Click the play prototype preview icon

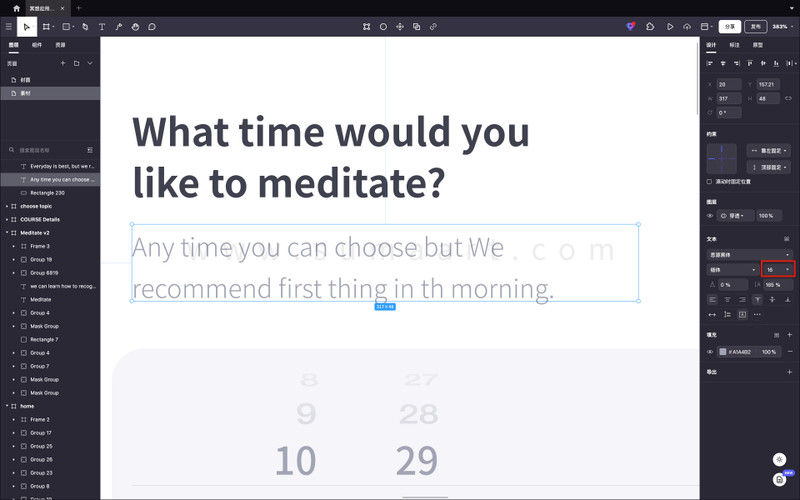670,27
